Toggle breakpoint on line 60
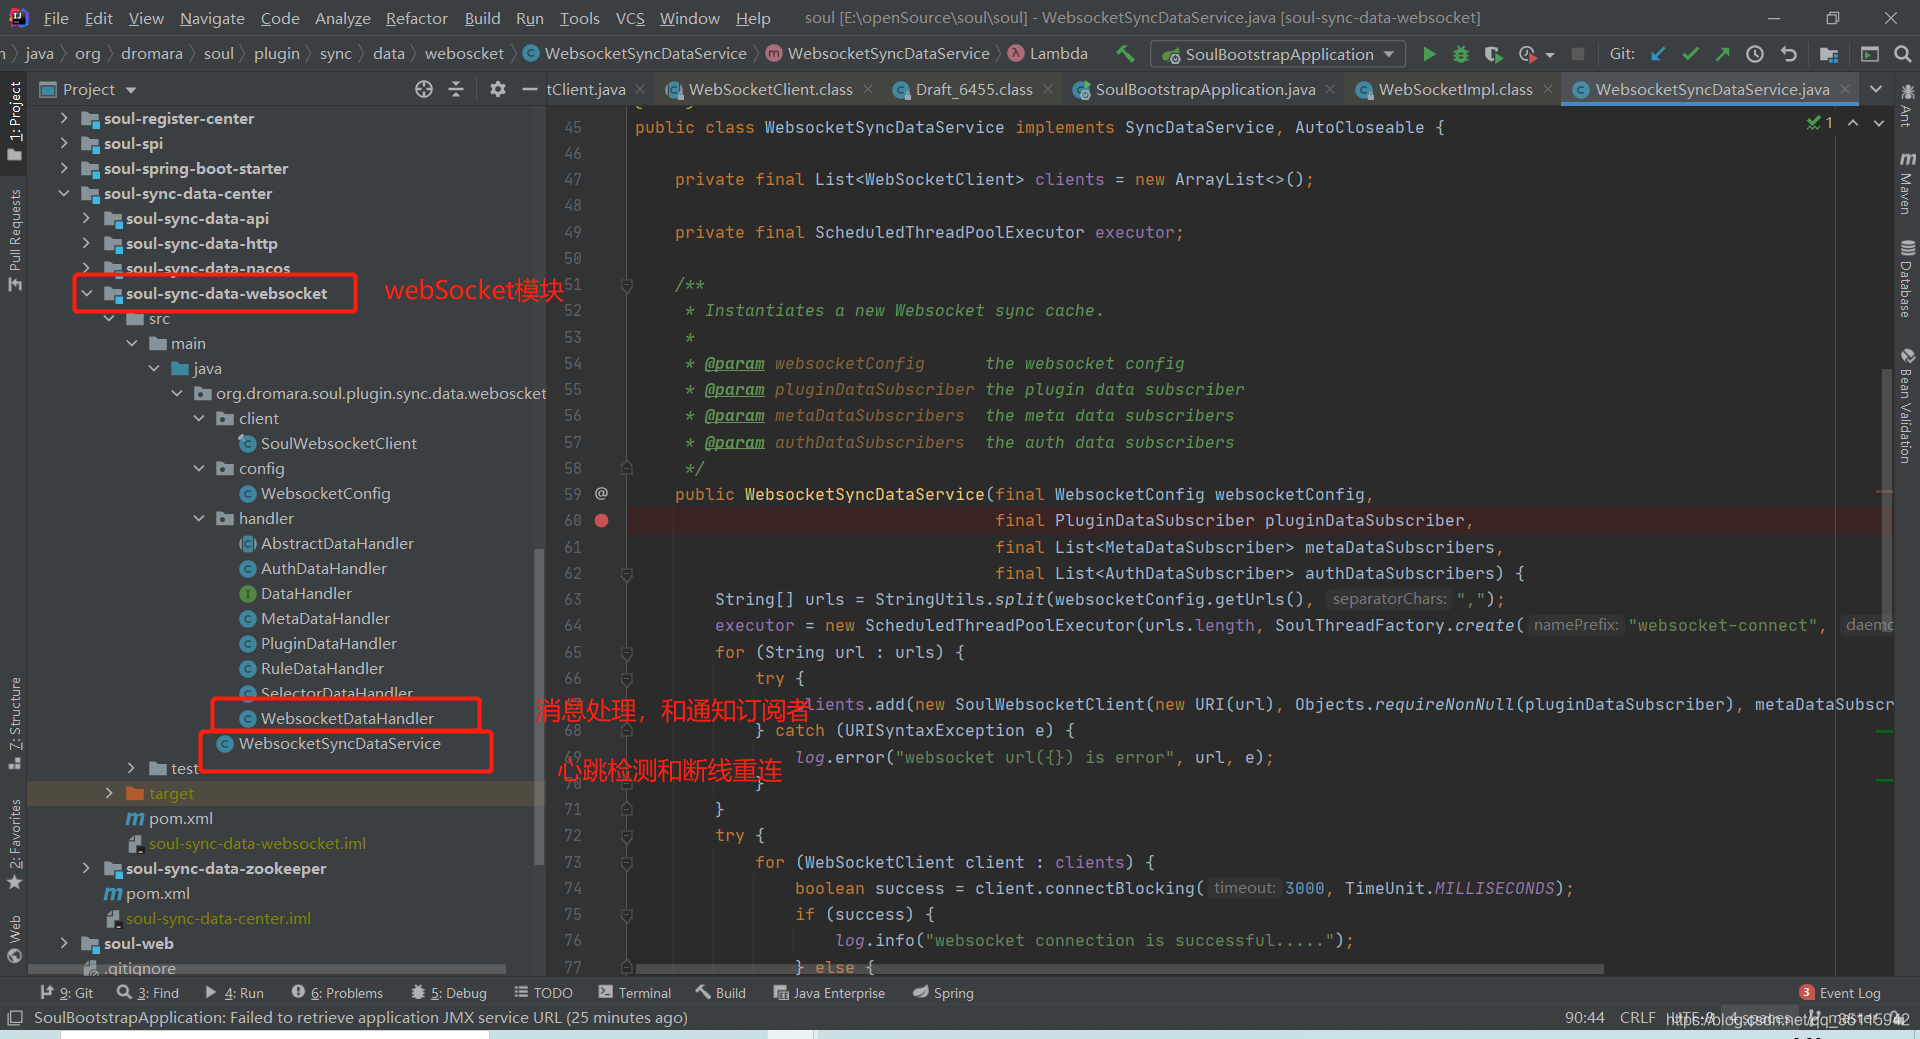Screen dimensions: 1920x1039 [x=602, y=520]
